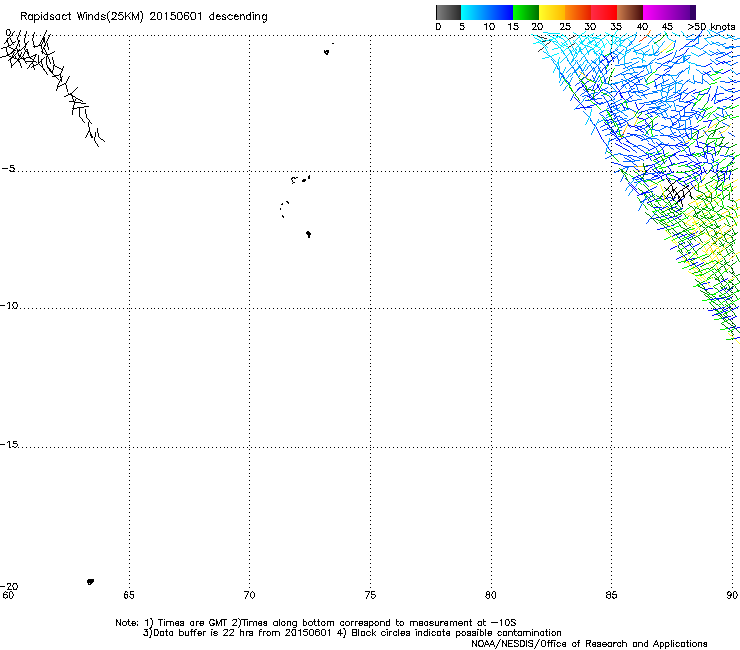Click the purple 45-50 knots color segment
Screen dimensions: 740x650
[x=682, y=12]
